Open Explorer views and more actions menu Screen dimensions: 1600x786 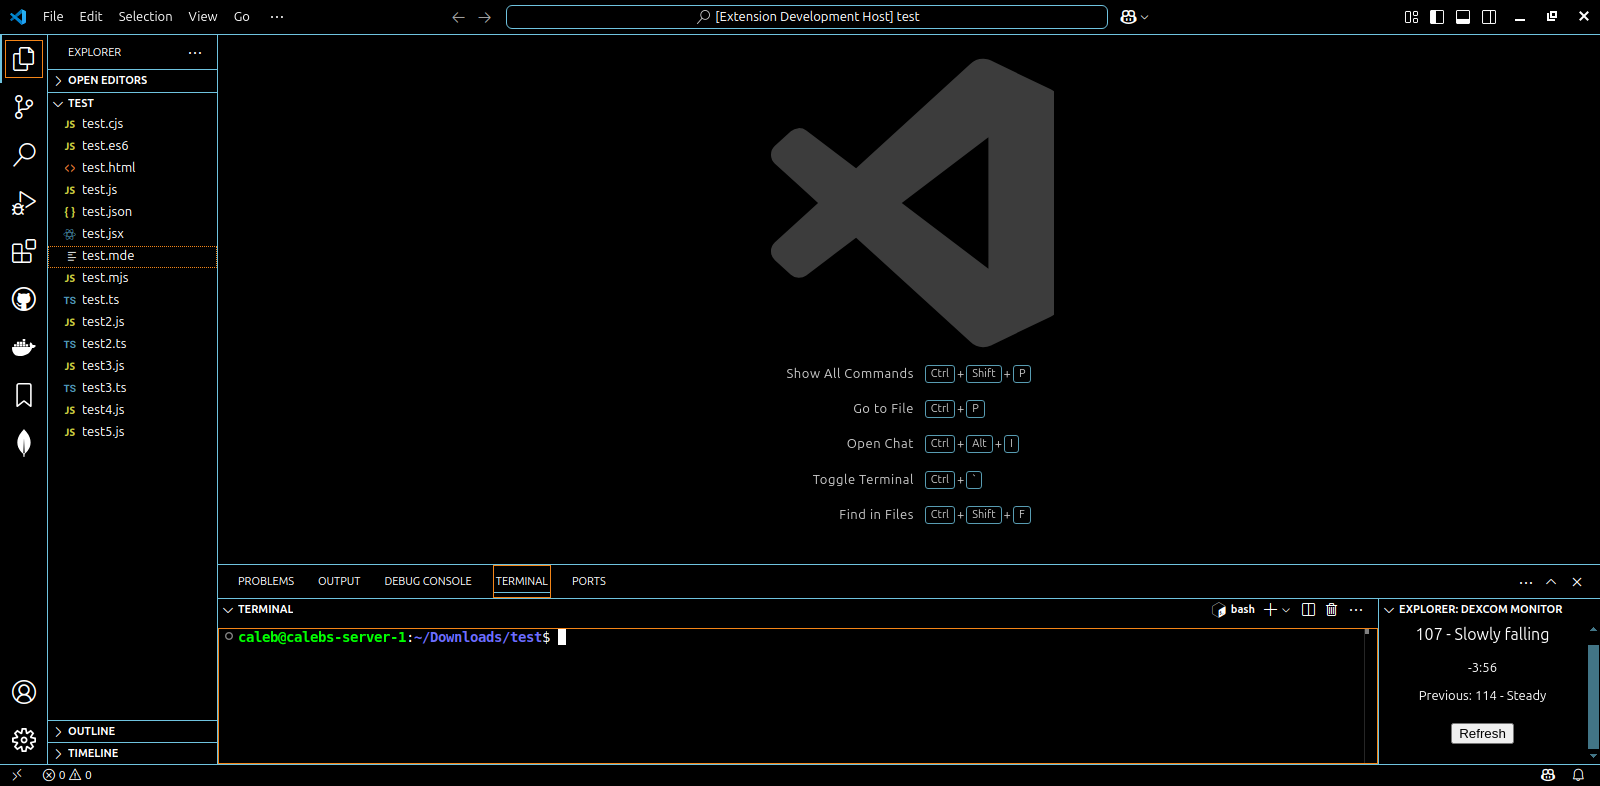[195, 53]
